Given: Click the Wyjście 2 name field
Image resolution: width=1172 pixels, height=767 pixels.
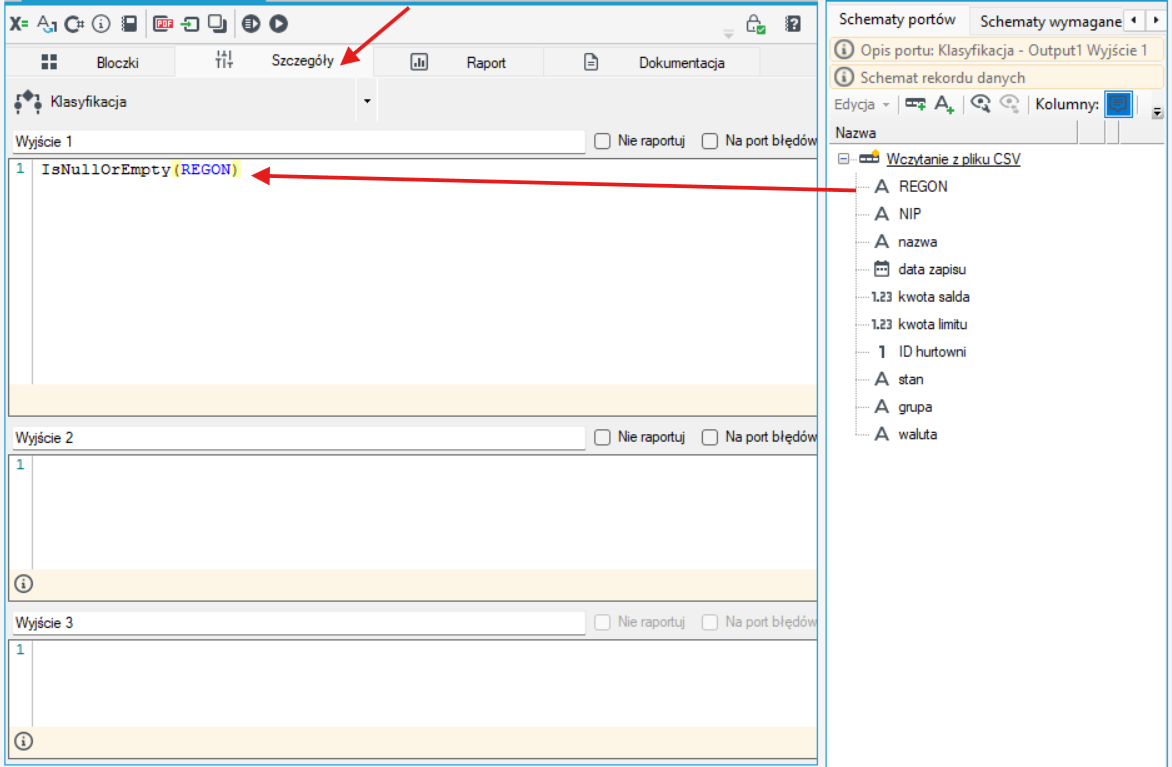Looking at the screenshot, I should click(x=298, y=438).
